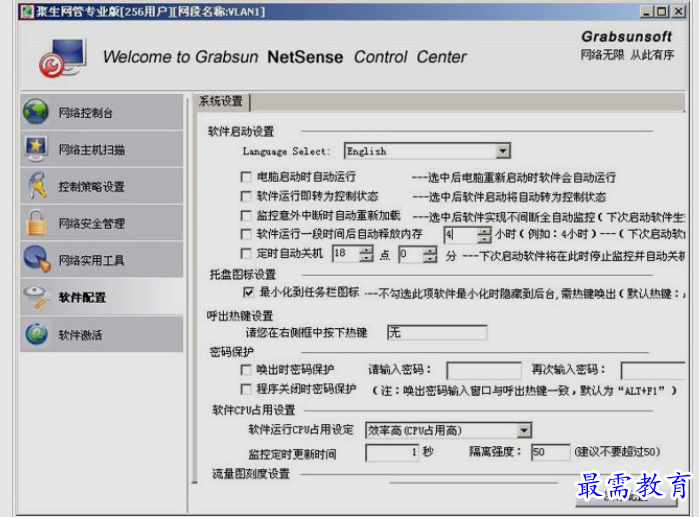
Task: Click the star monitor icon for 网络主机扫描
Action: tap(36, 149)
